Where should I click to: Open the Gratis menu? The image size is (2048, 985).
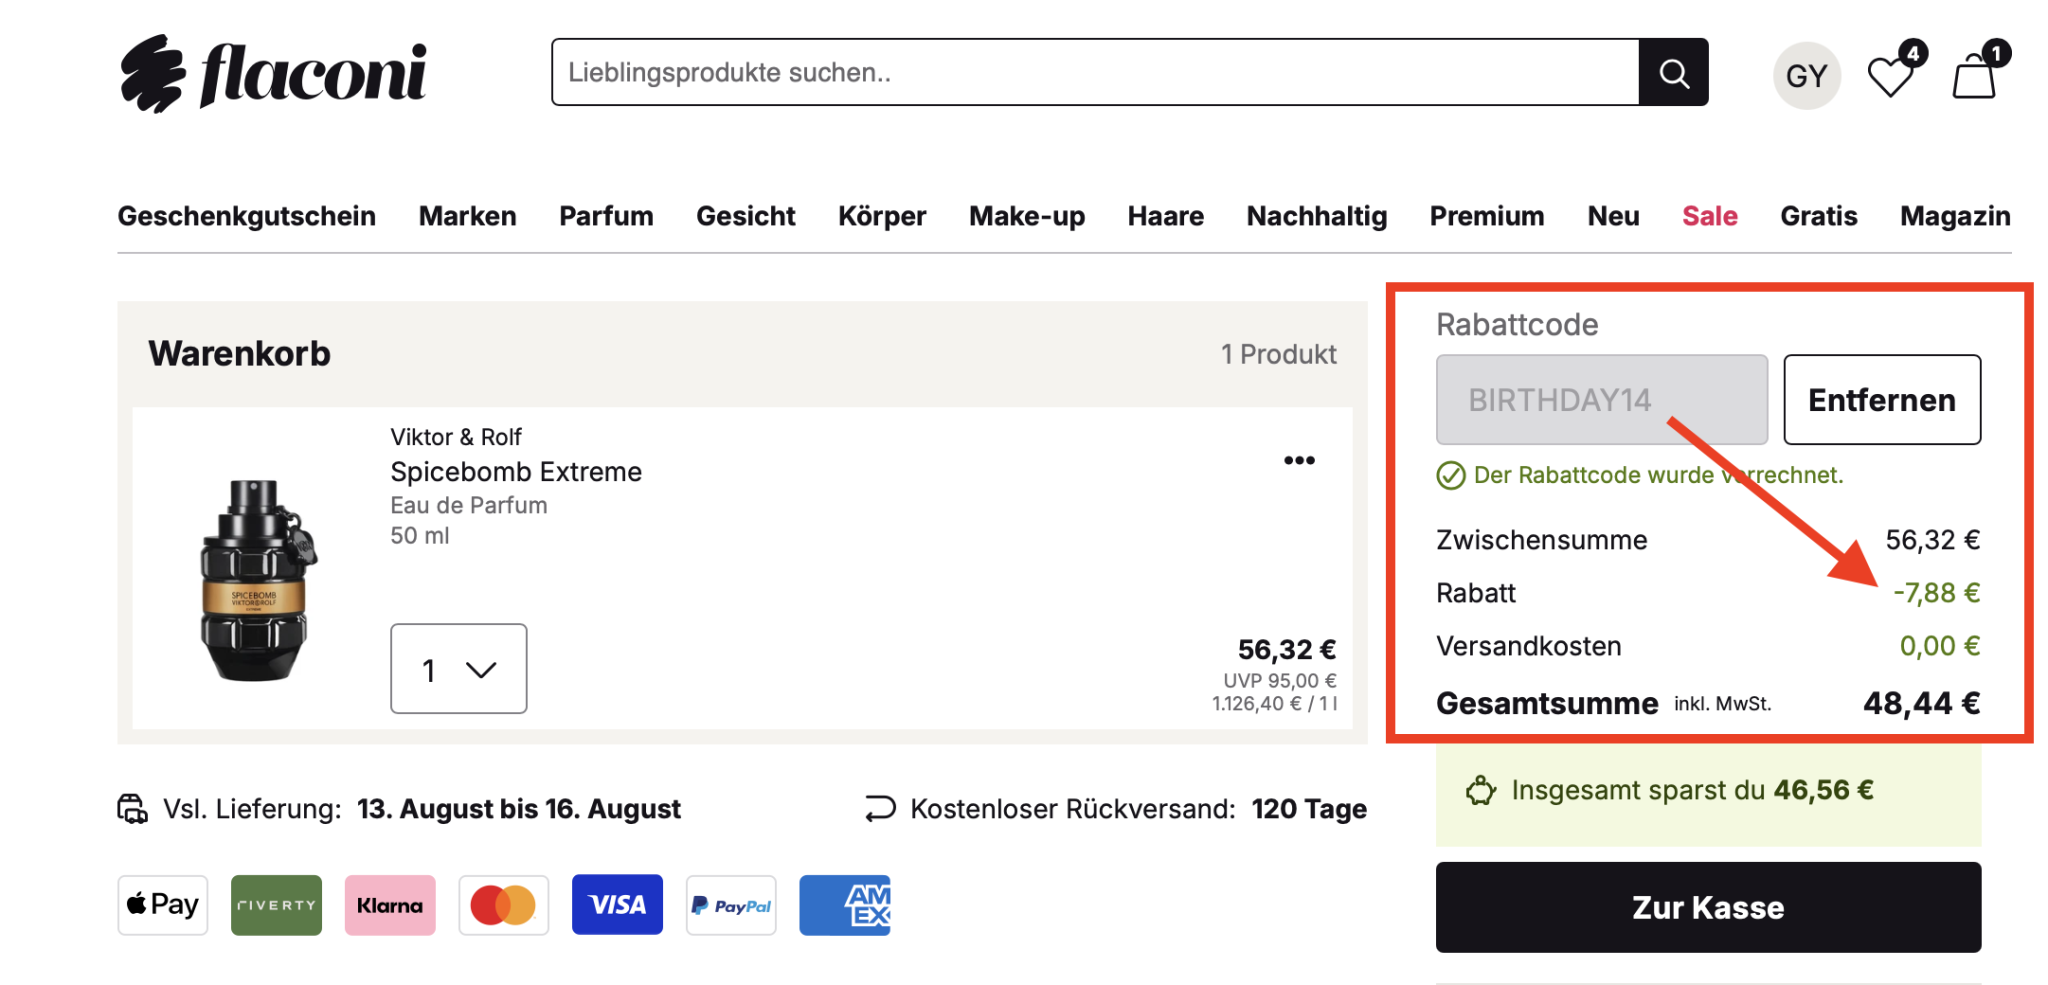[x=1819, y=216]
